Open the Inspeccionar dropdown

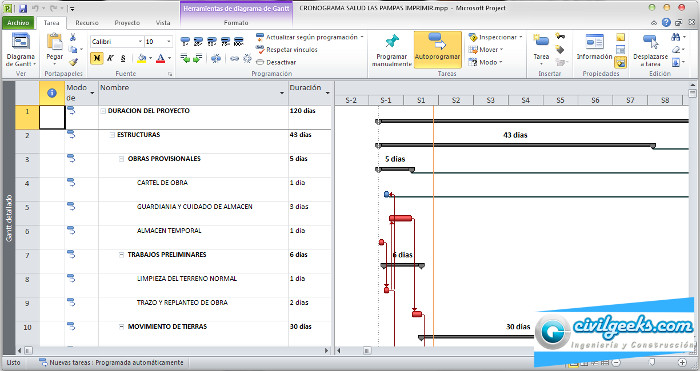tap(495, 37)
